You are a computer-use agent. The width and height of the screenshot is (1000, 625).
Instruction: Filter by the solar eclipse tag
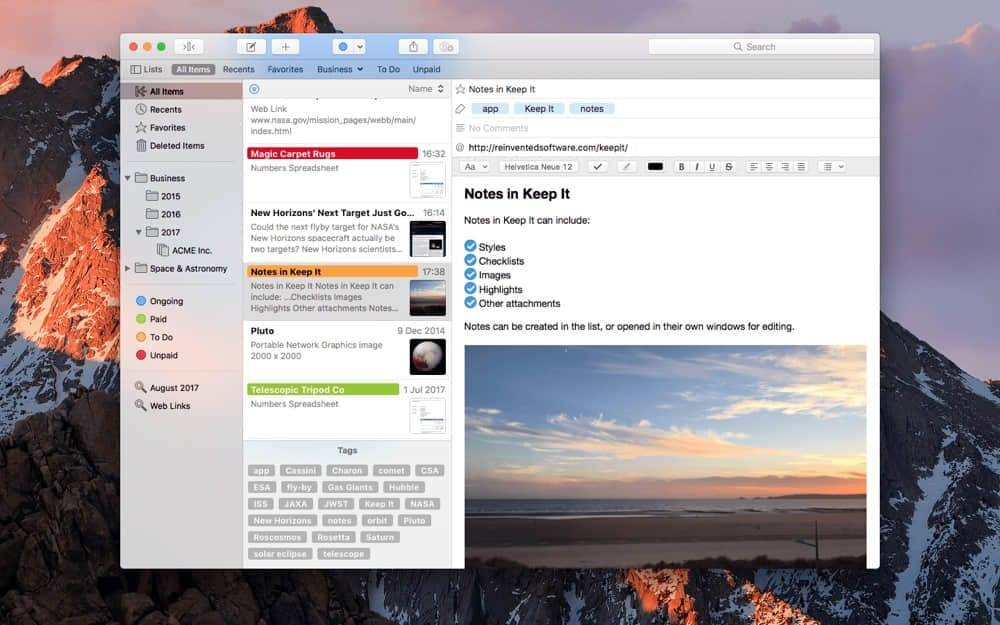click(x=279, y=554)
